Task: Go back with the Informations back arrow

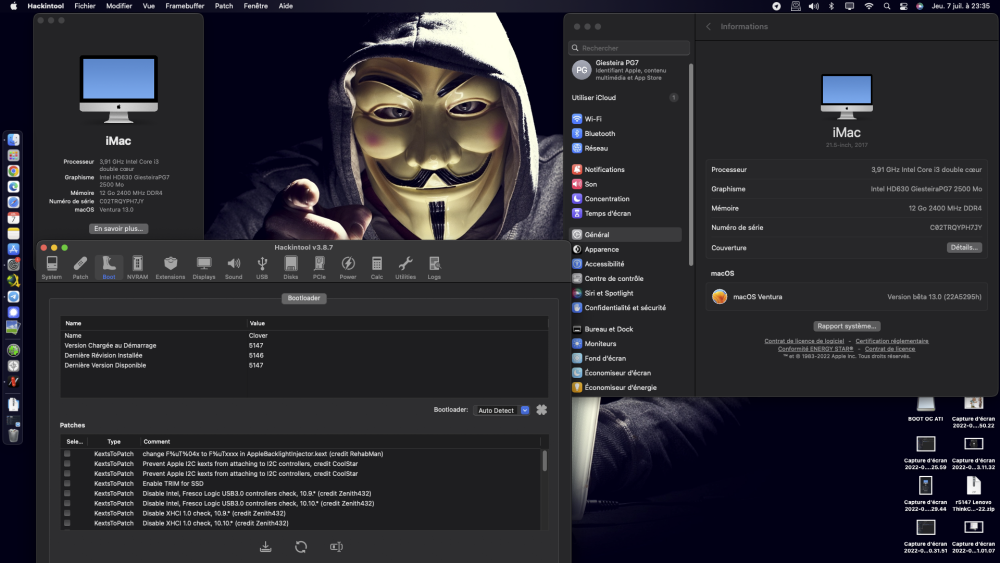Action: click(x=709, y=27)
